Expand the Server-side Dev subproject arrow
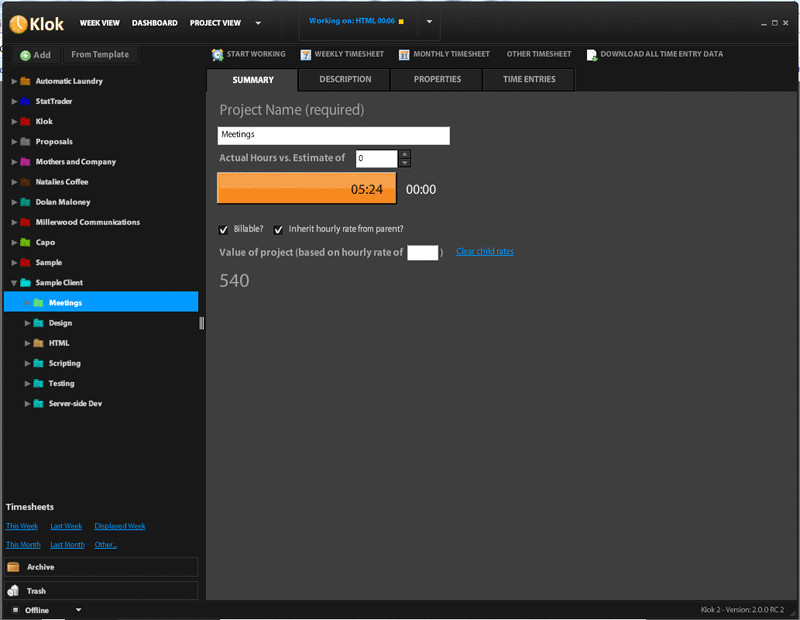The image size is (800, 620). click(x=28, y=404)
